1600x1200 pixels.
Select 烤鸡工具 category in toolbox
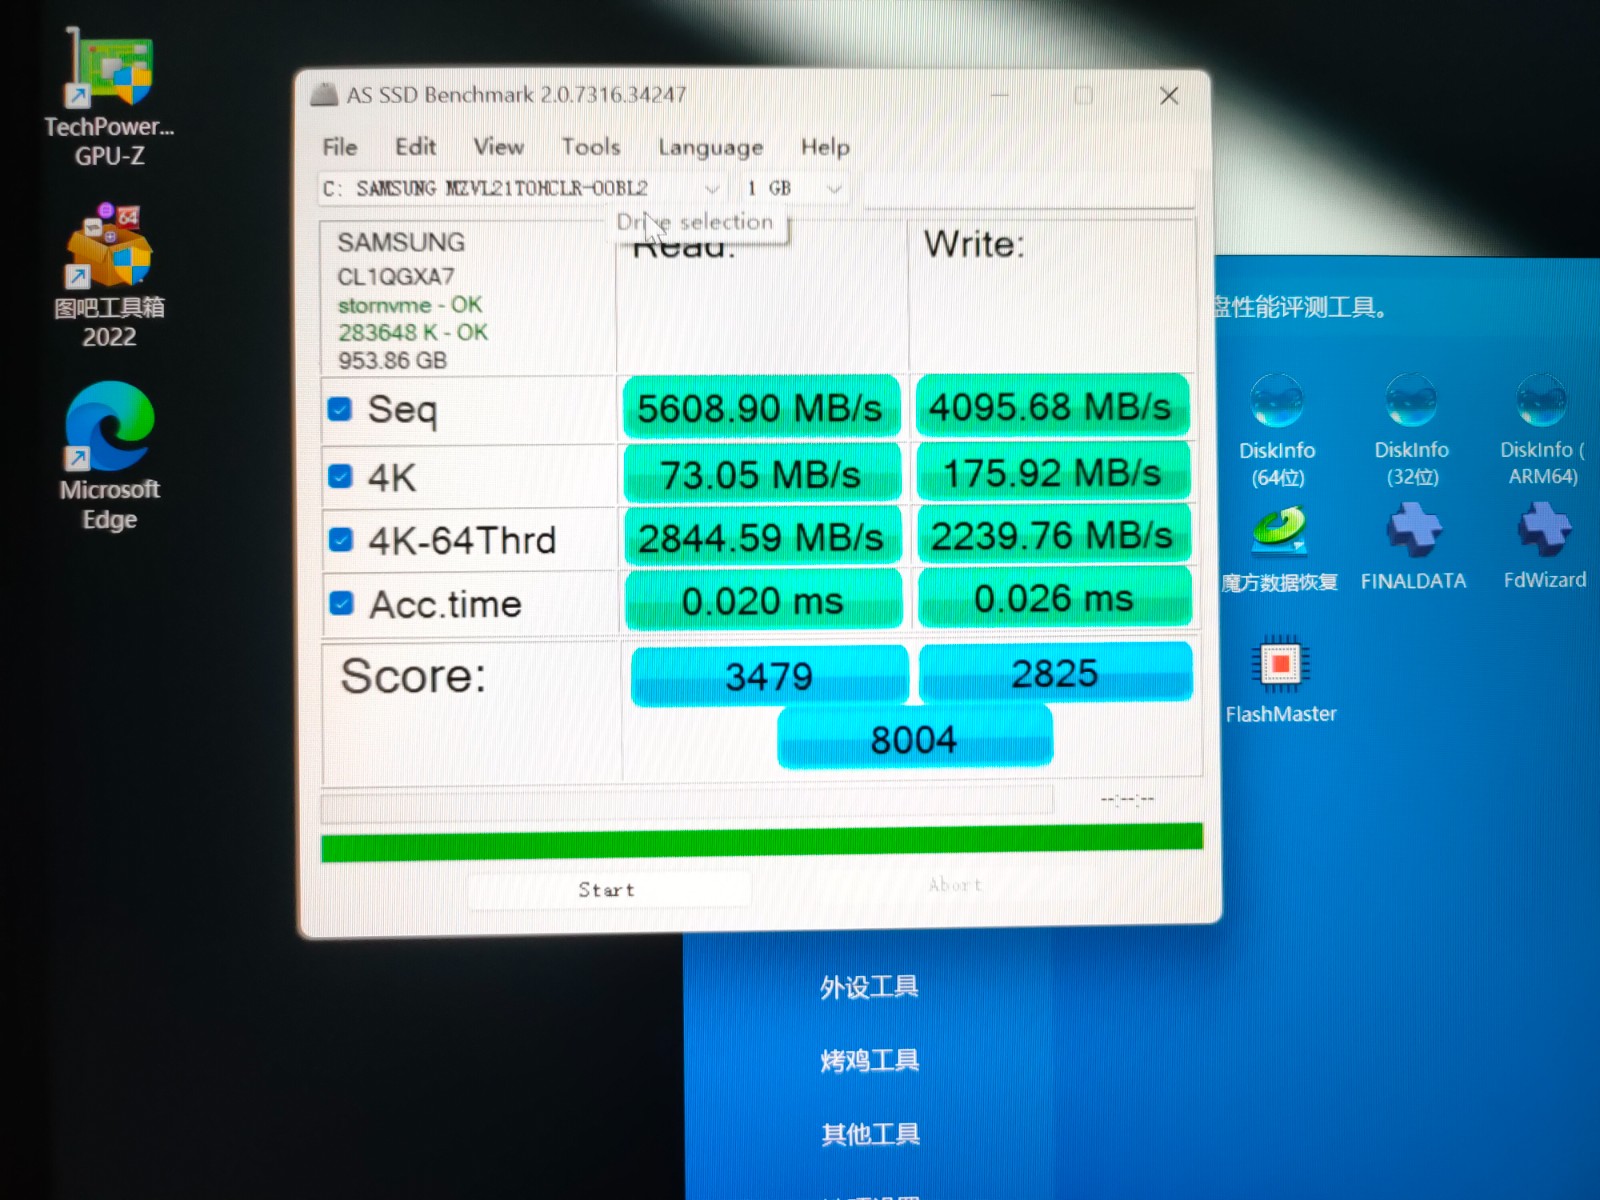coord(869,1060)
